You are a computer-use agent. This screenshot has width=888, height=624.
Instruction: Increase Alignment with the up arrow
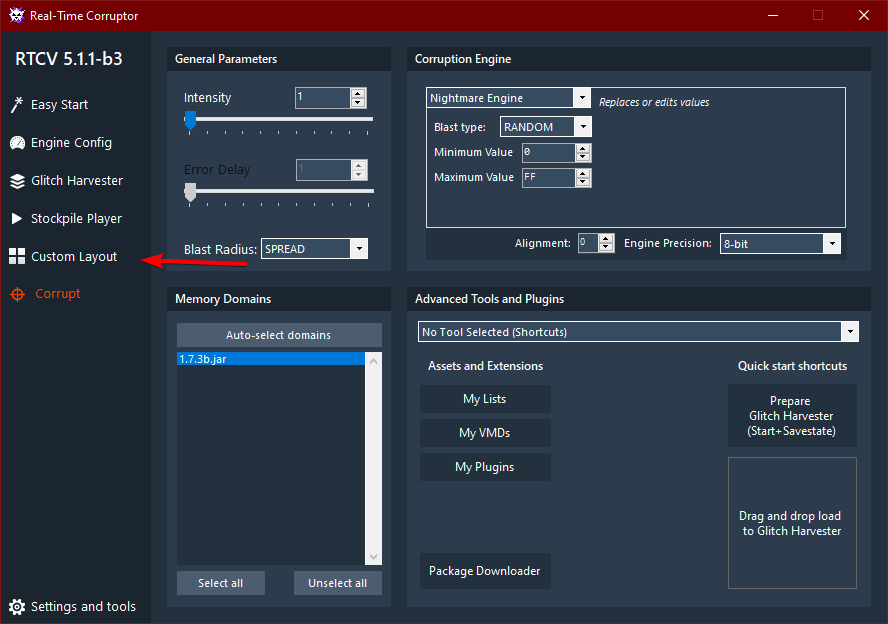(606, 238)
